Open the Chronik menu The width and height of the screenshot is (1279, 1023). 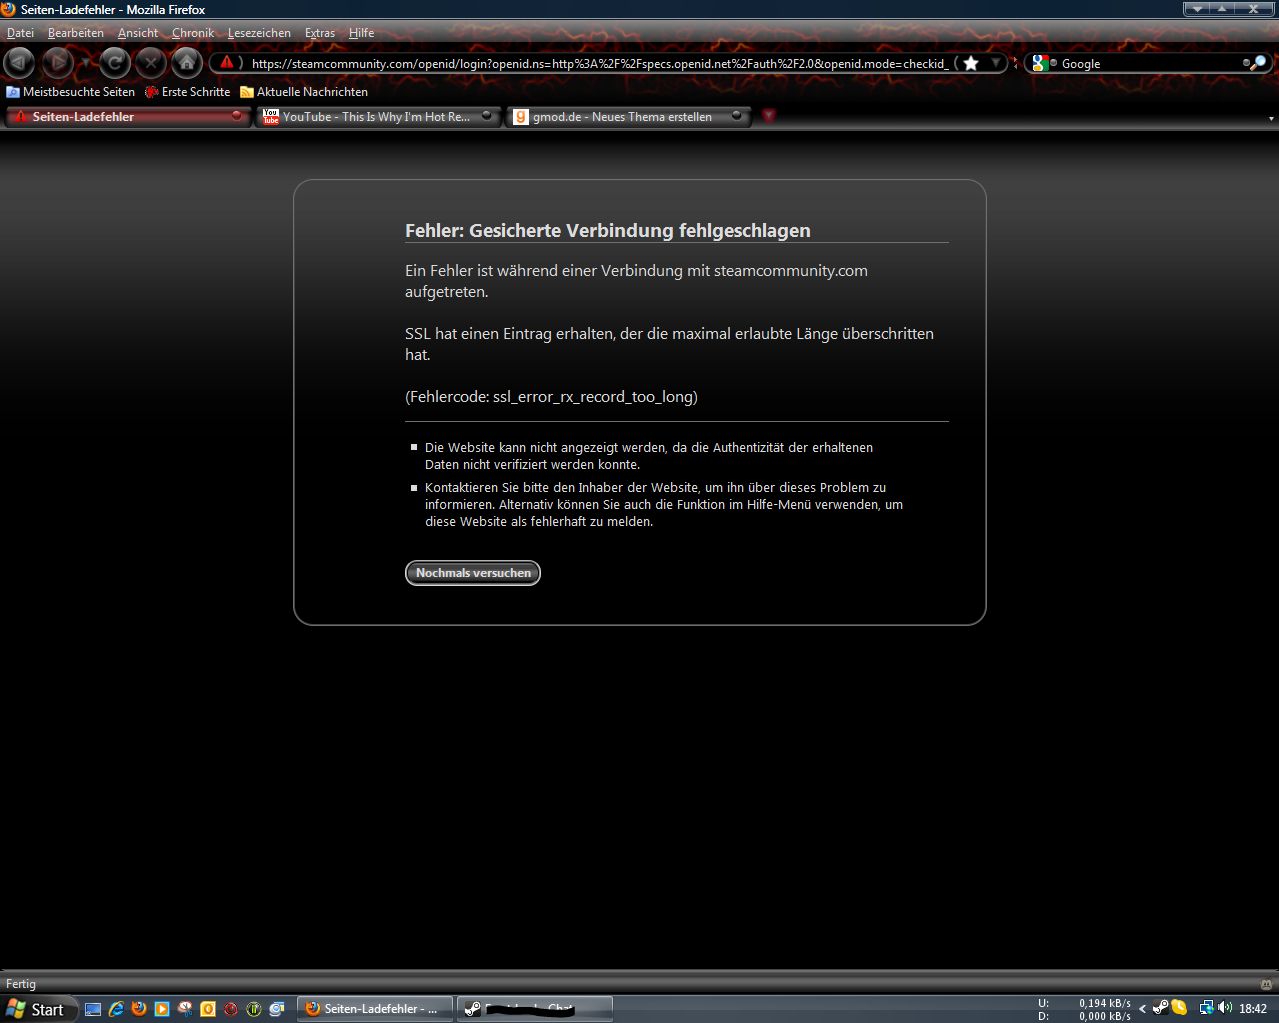coord(192,33)
